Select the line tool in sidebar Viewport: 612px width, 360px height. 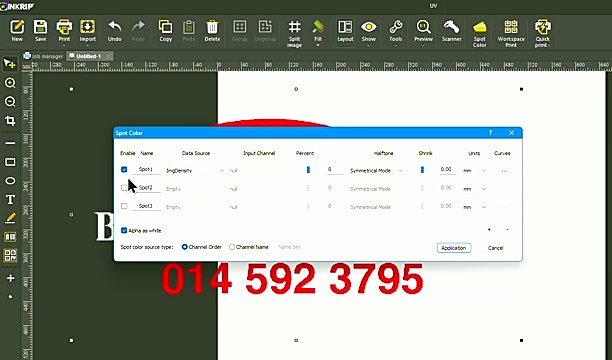(10, 143)
